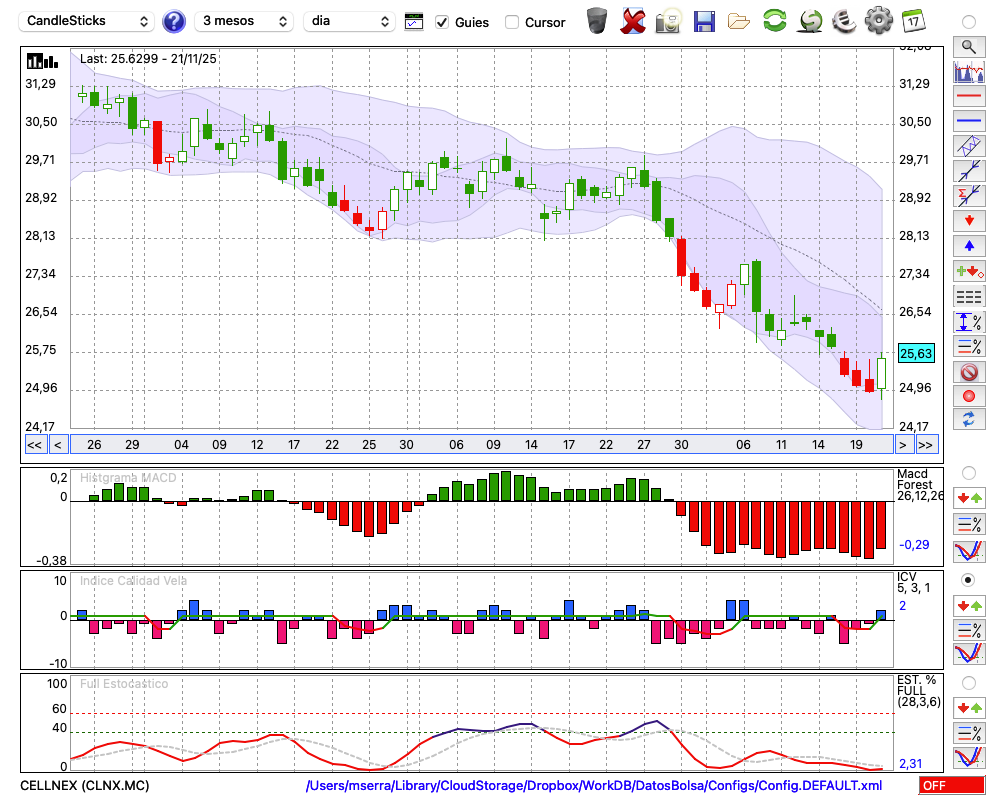Select the red horizontal line tool

969,96
